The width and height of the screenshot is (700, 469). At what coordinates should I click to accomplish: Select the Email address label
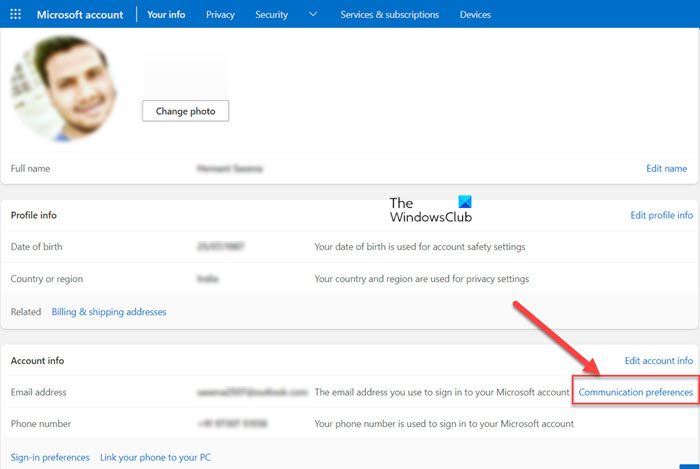coord(38,392)
